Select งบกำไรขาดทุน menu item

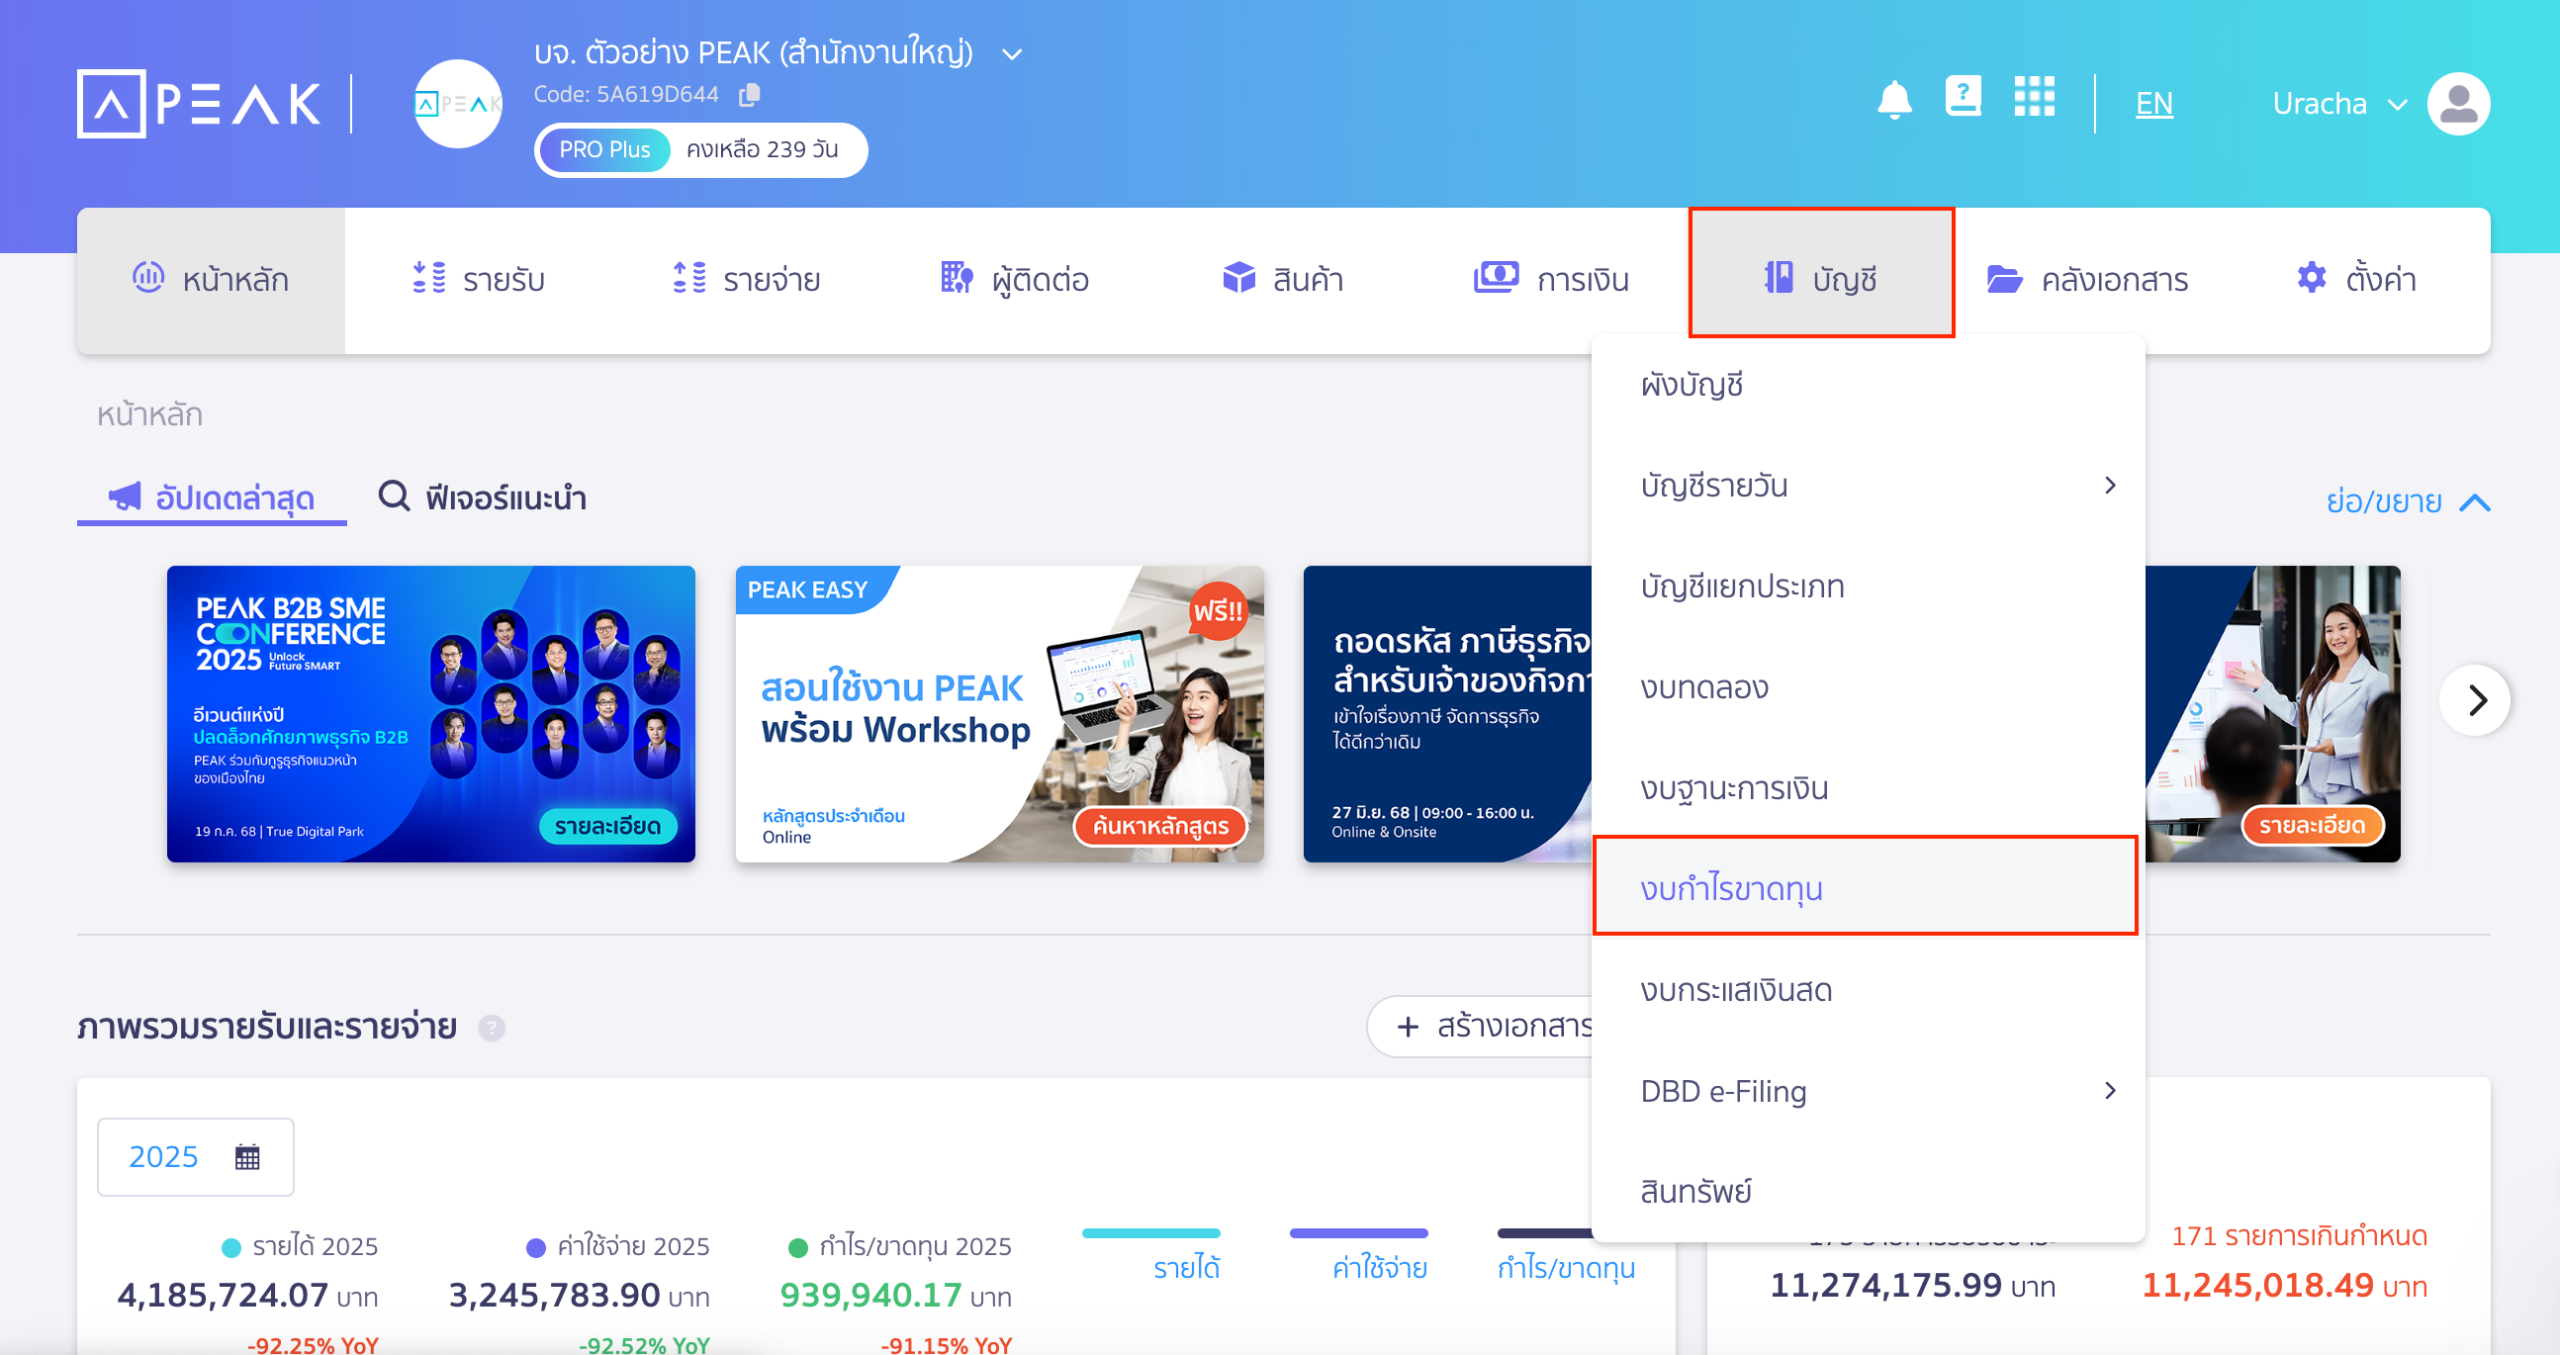click(1866, 887)
